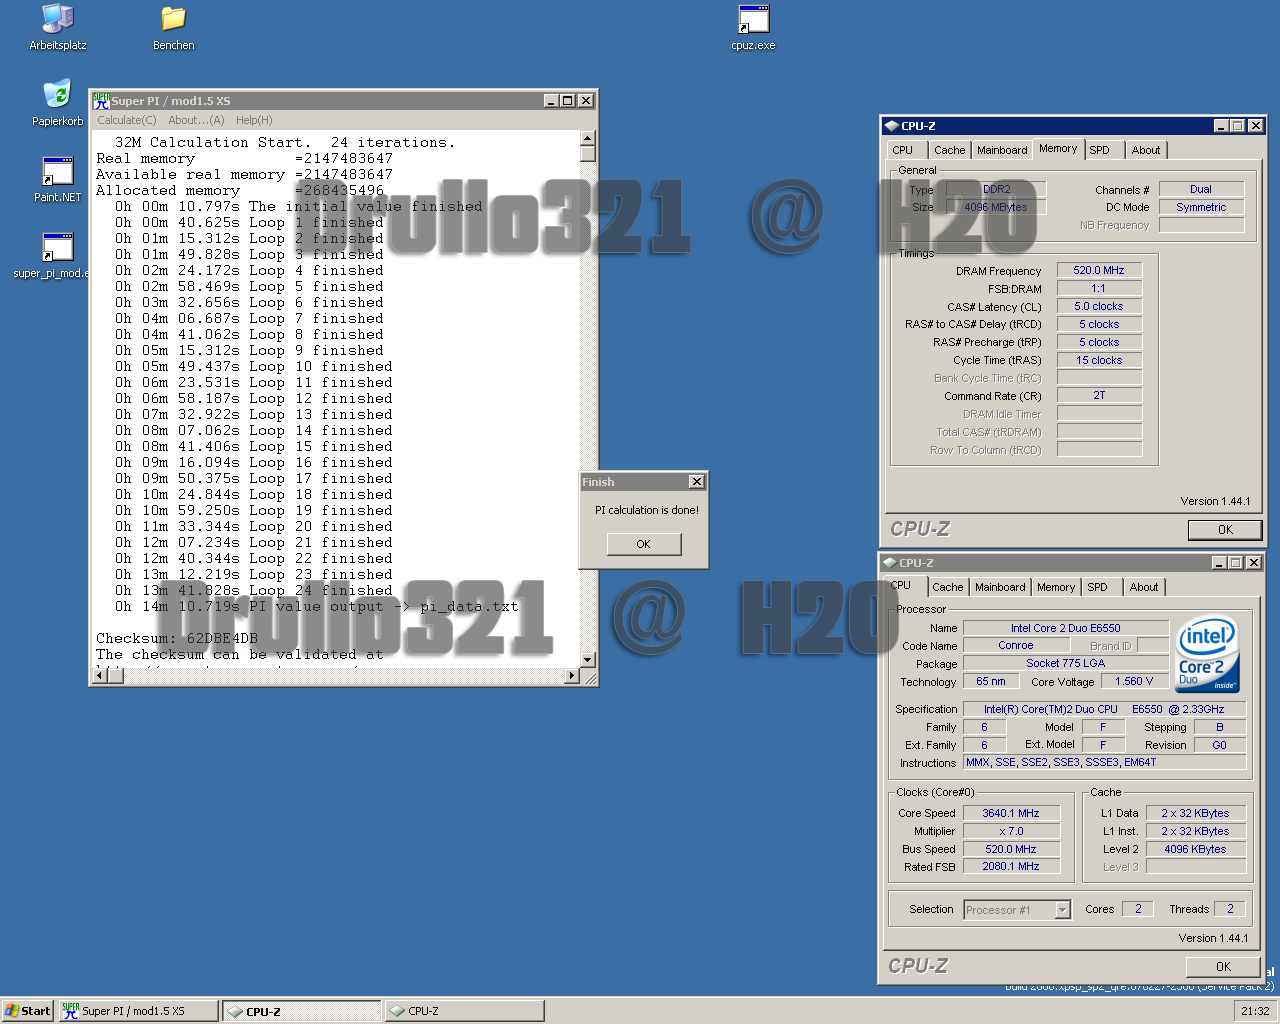This screenshot has width=1280, height=1024.
Task: Click the Technology 65 nm value
Action: 991,681
